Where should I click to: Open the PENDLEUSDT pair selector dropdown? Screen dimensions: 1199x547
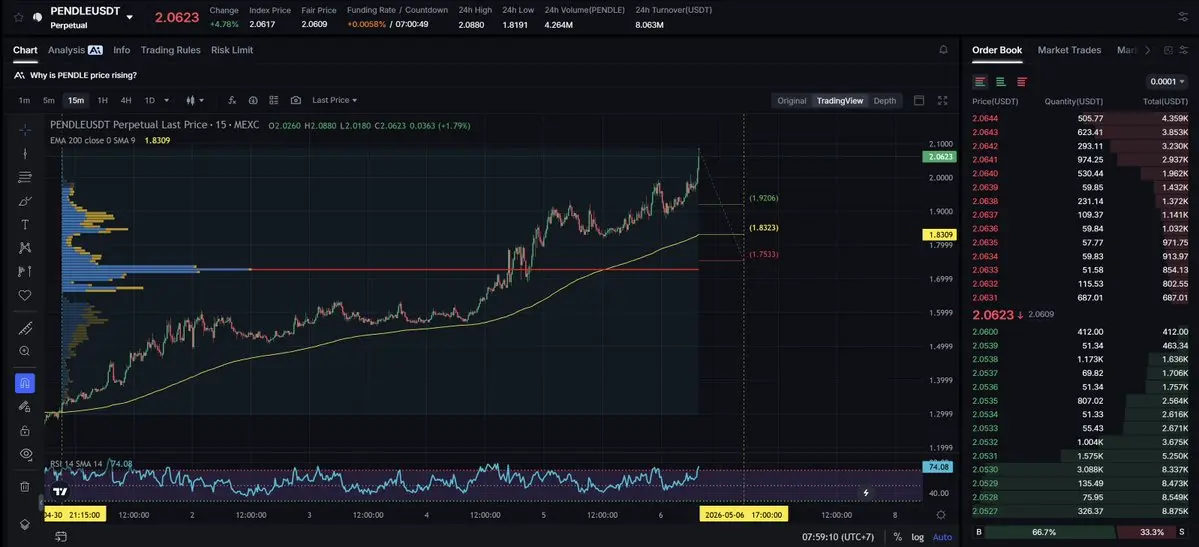pyautogui.click(x=129, y=17)
